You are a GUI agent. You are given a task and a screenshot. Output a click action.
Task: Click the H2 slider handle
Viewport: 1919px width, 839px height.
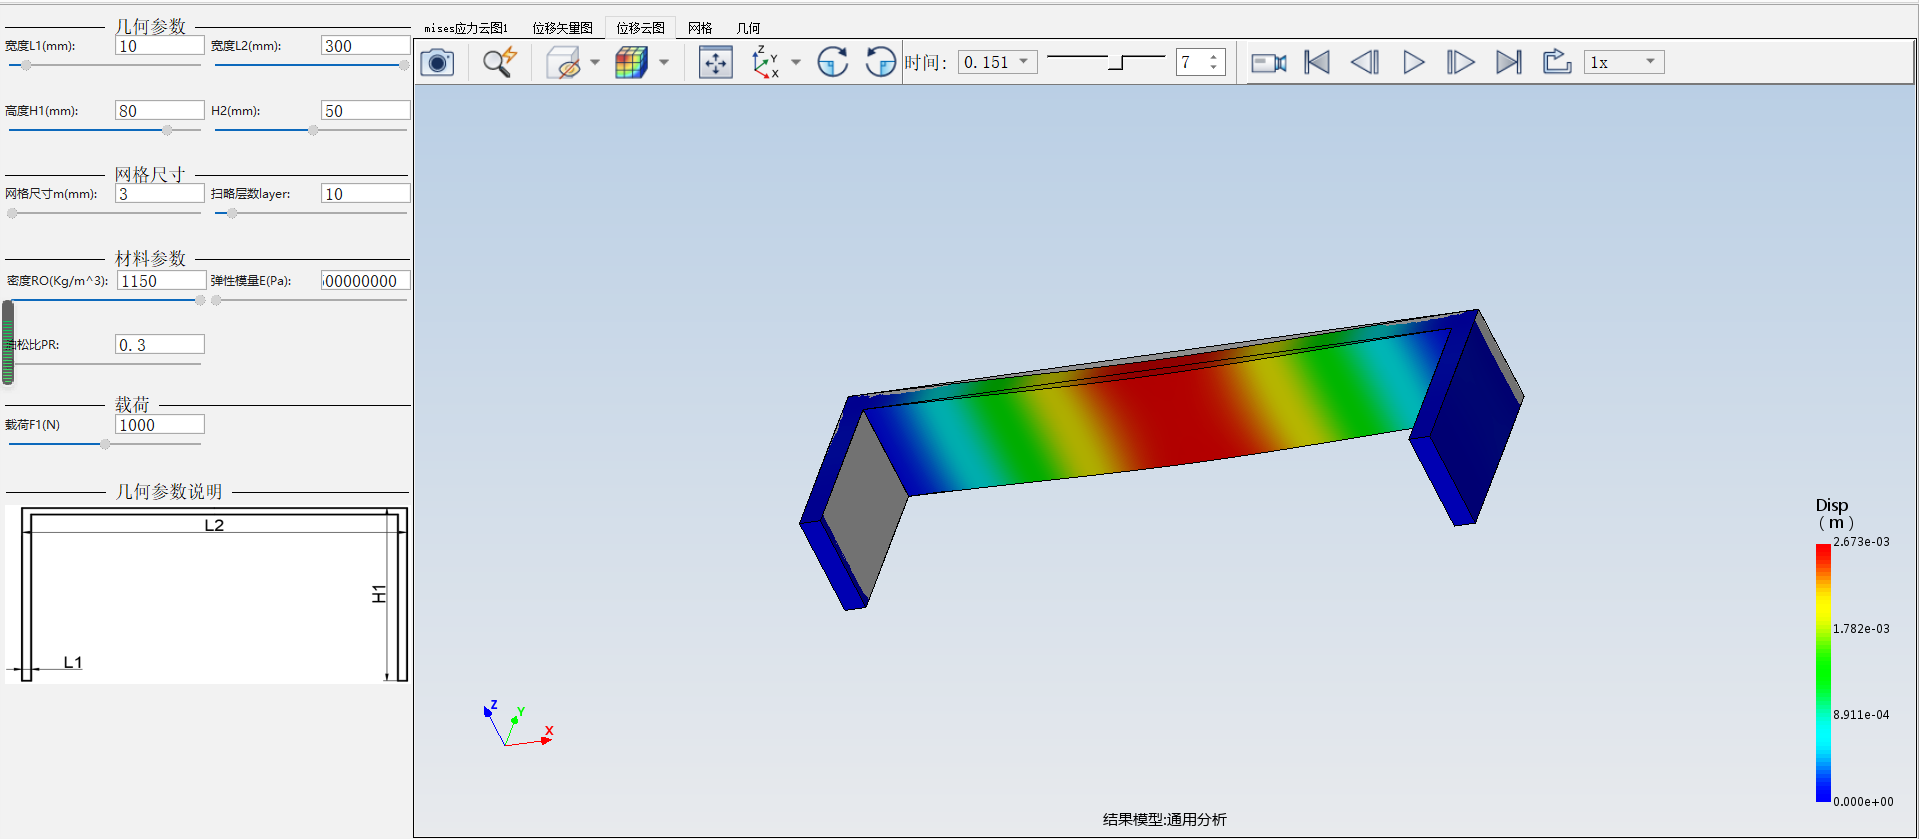point(313,130)
